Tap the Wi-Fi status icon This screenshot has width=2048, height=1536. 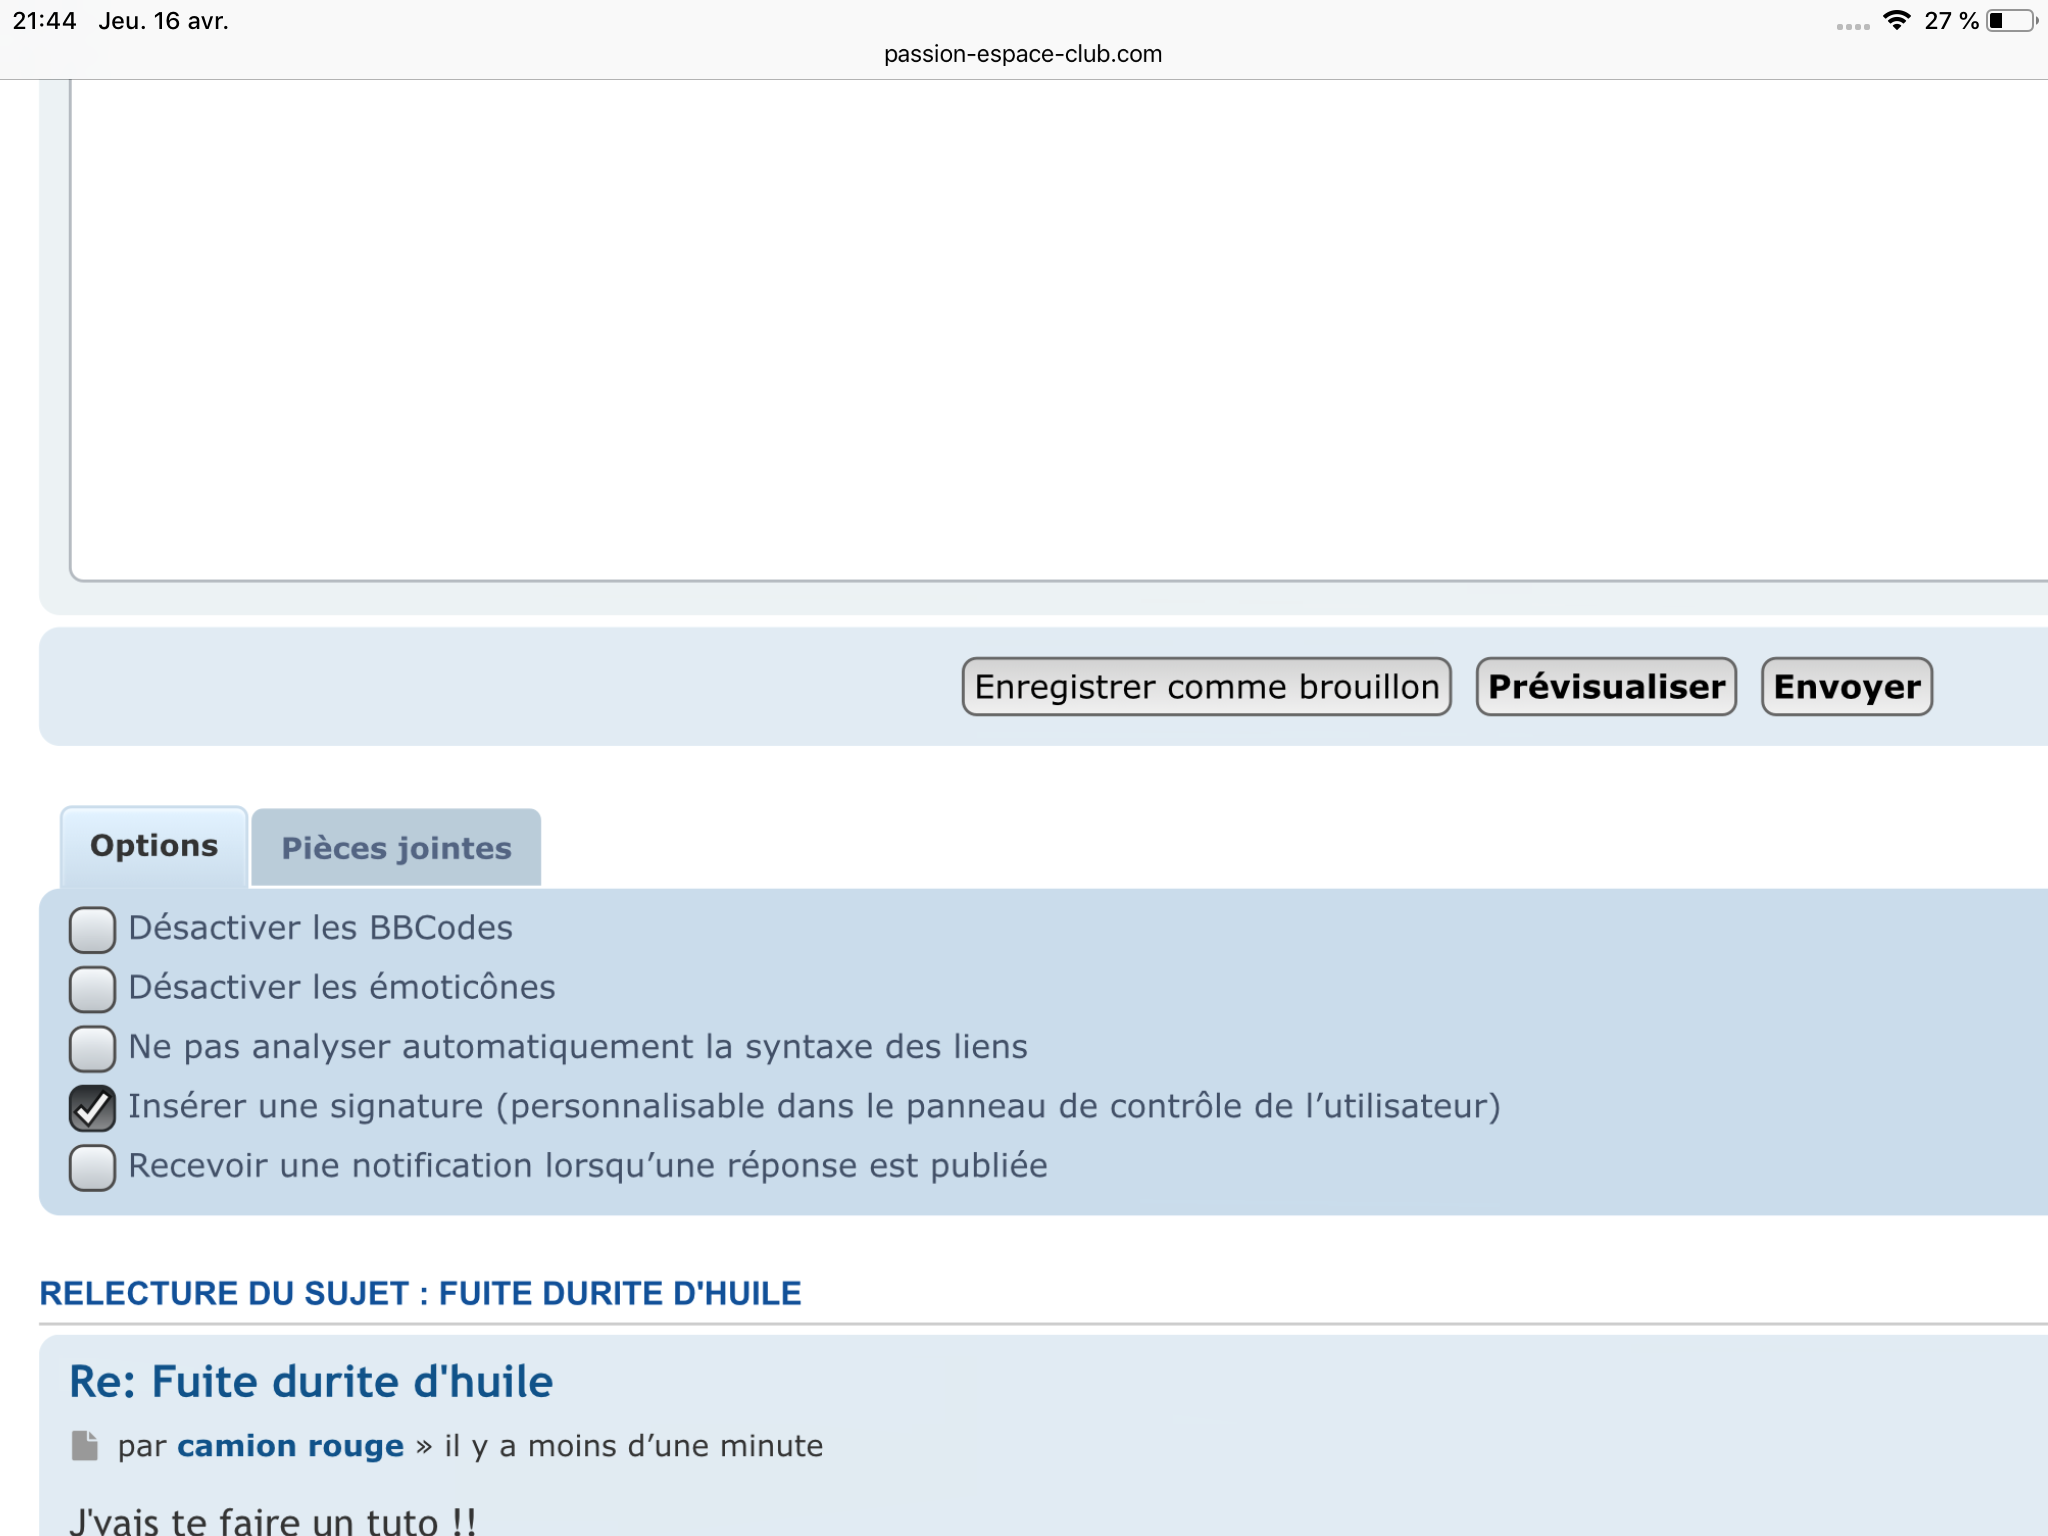pos(1896,21)
